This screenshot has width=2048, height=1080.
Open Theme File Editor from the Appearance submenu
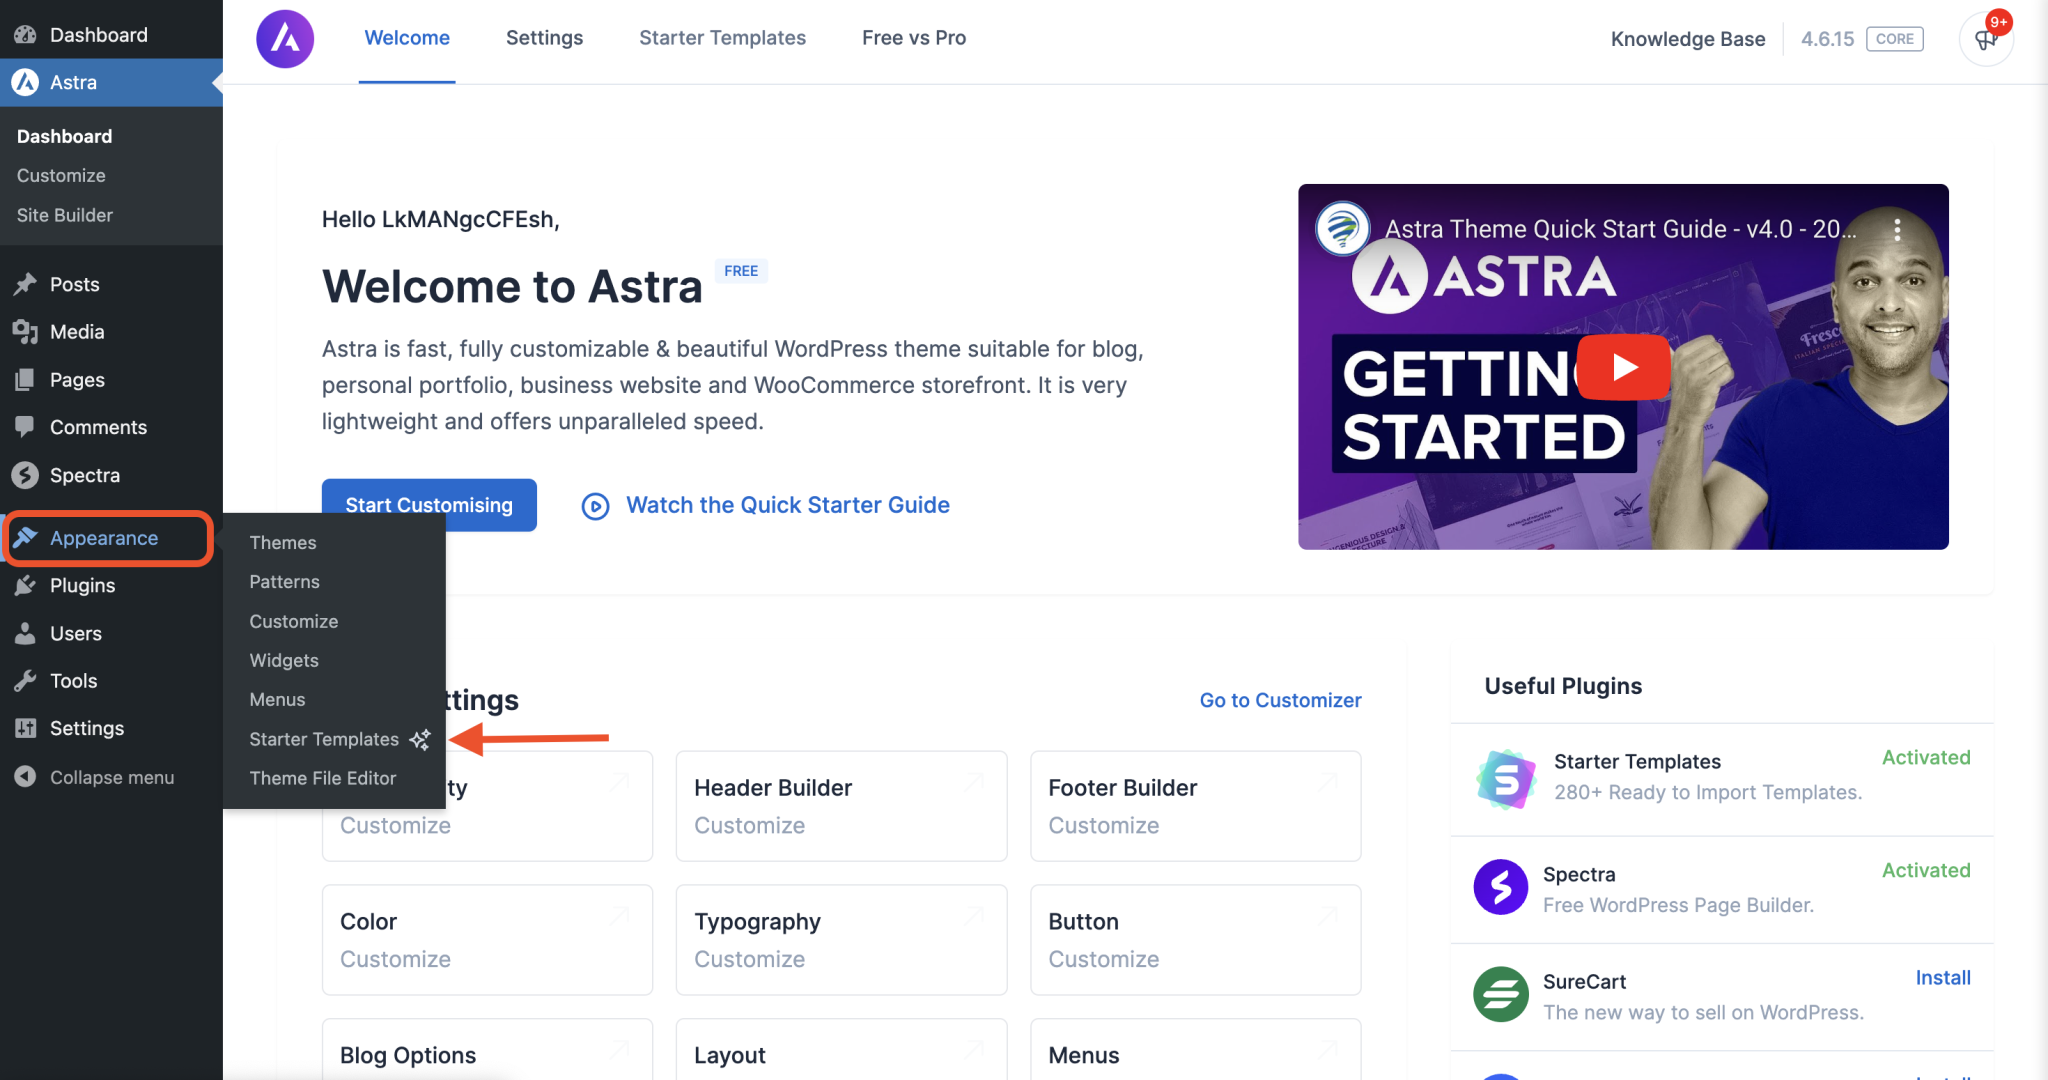[x=322, y=778]
